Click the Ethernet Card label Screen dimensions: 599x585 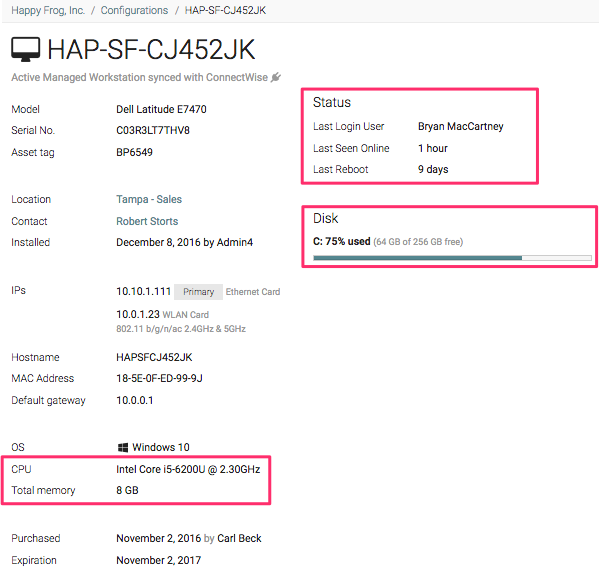click(253, 292)
